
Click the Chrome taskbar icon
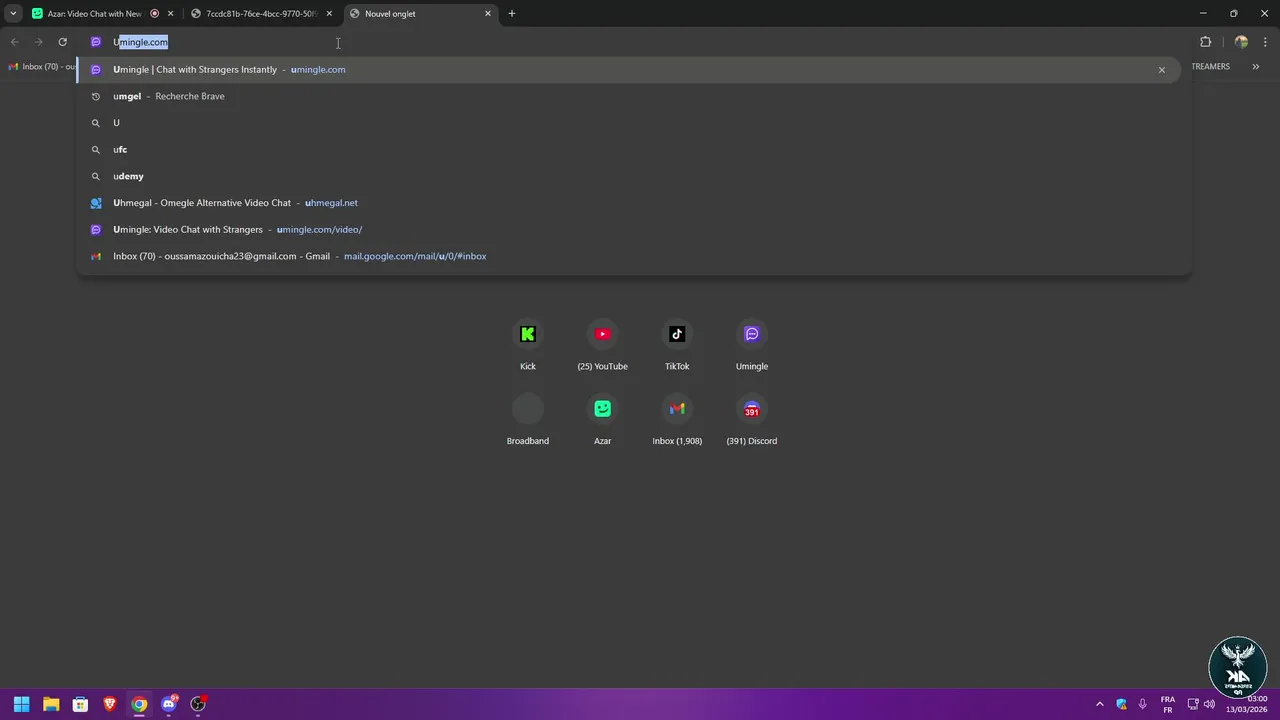139,704
